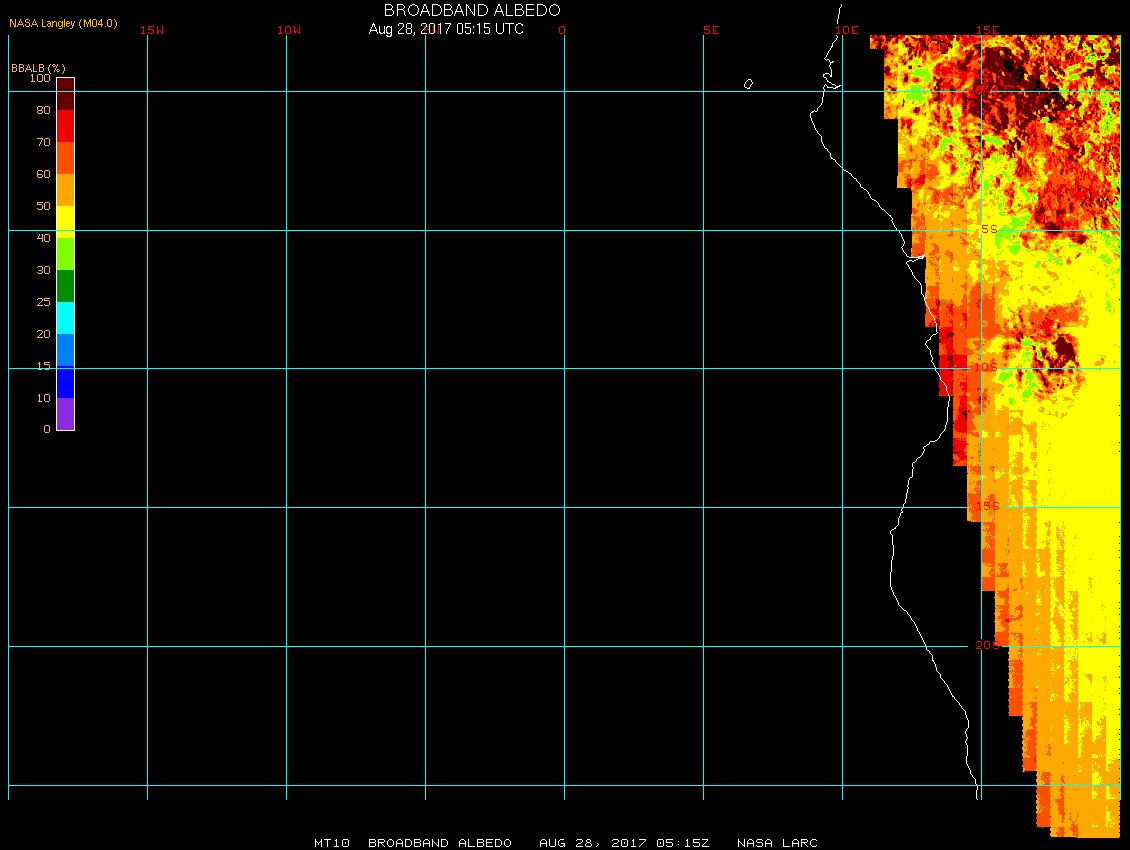The height and width of the screenshot is (850, 1130).
Task: Click the MT10 text in the footer
Action: [x=332, y=843]
